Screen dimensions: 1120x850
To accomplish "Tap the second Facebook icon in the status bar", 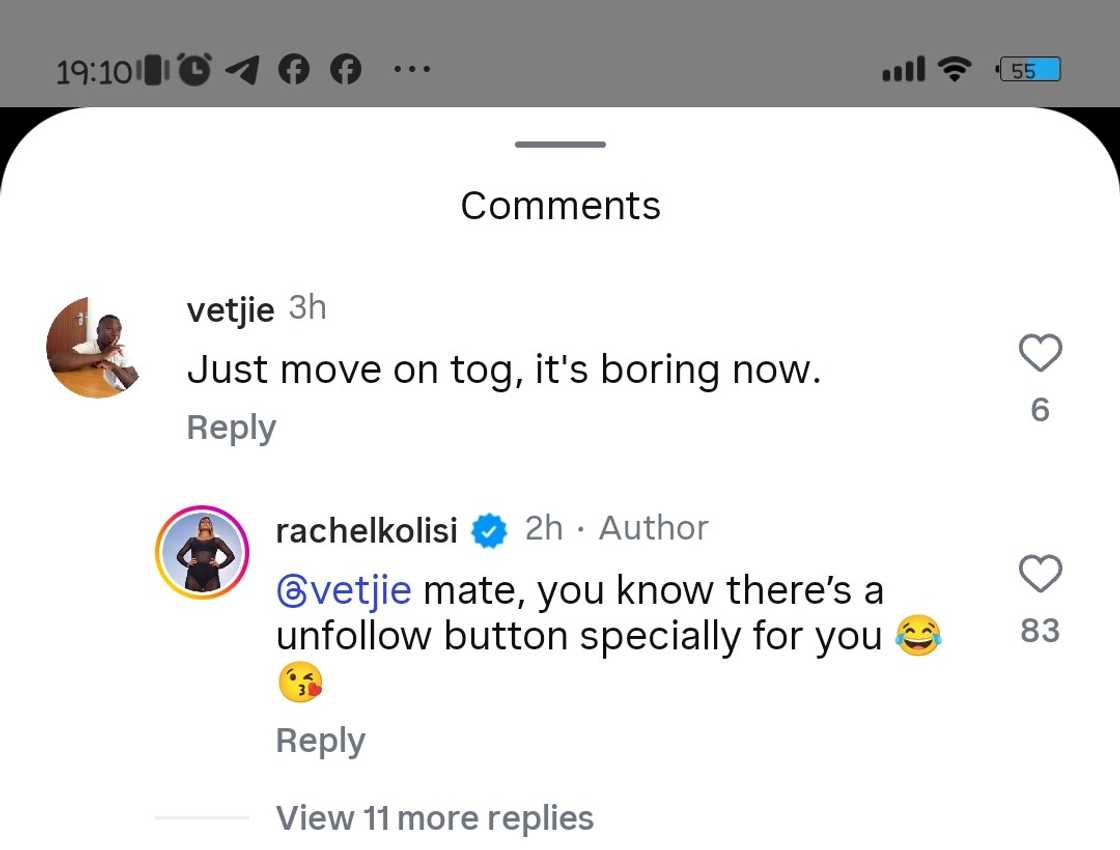I will coord(345,68).
